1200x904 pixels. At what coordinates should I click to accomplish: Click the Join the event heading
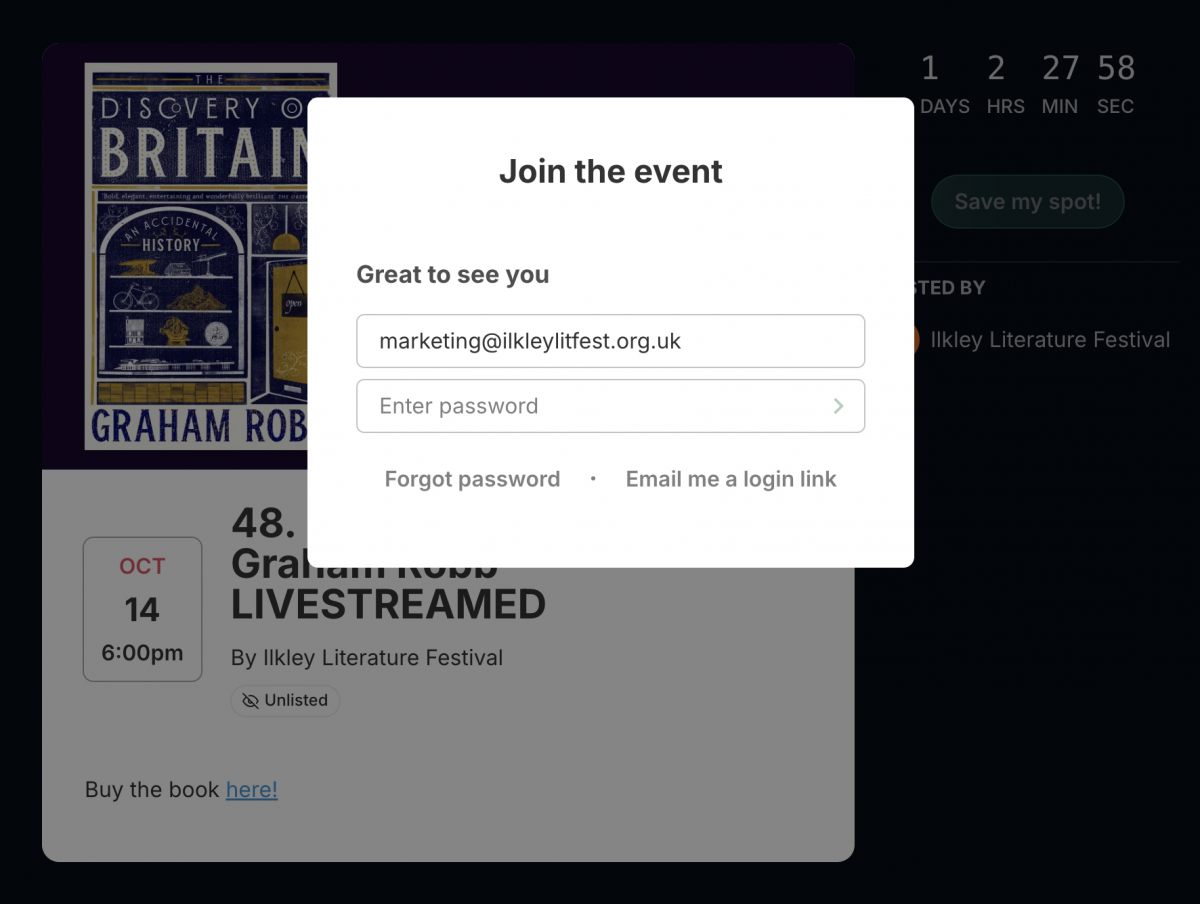tap(610, 171)
